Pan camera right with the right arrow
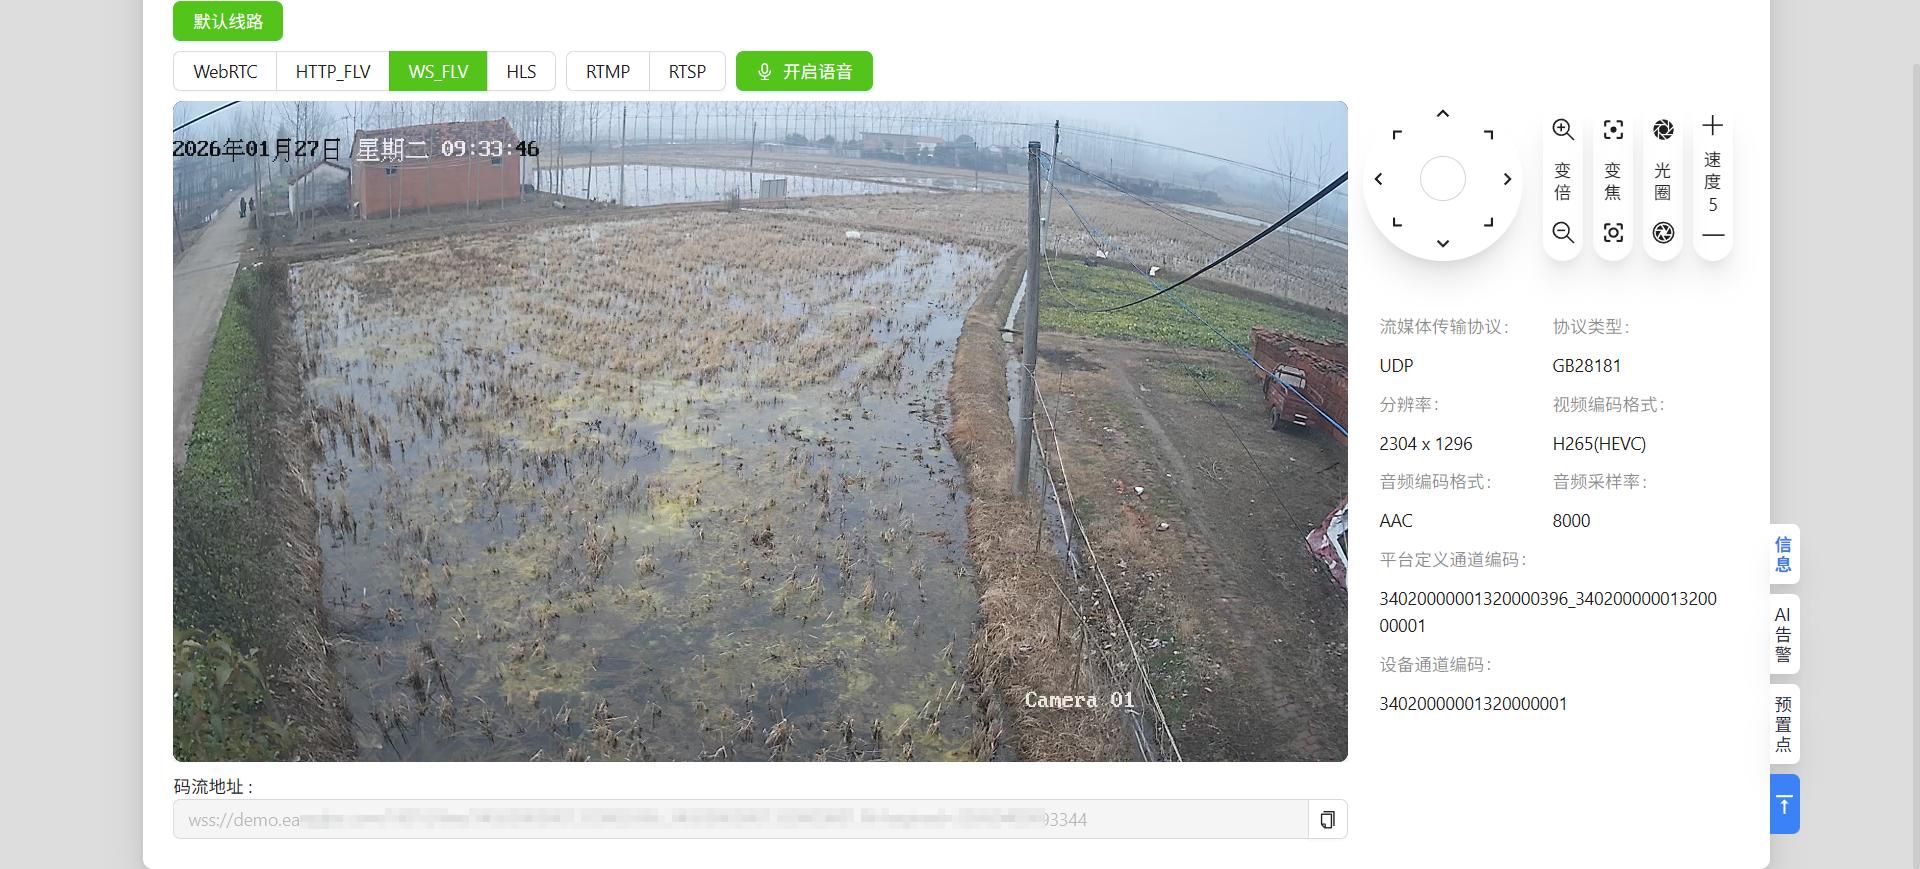Viewport: 1920px width, 869px height. tap(1507, 179)
